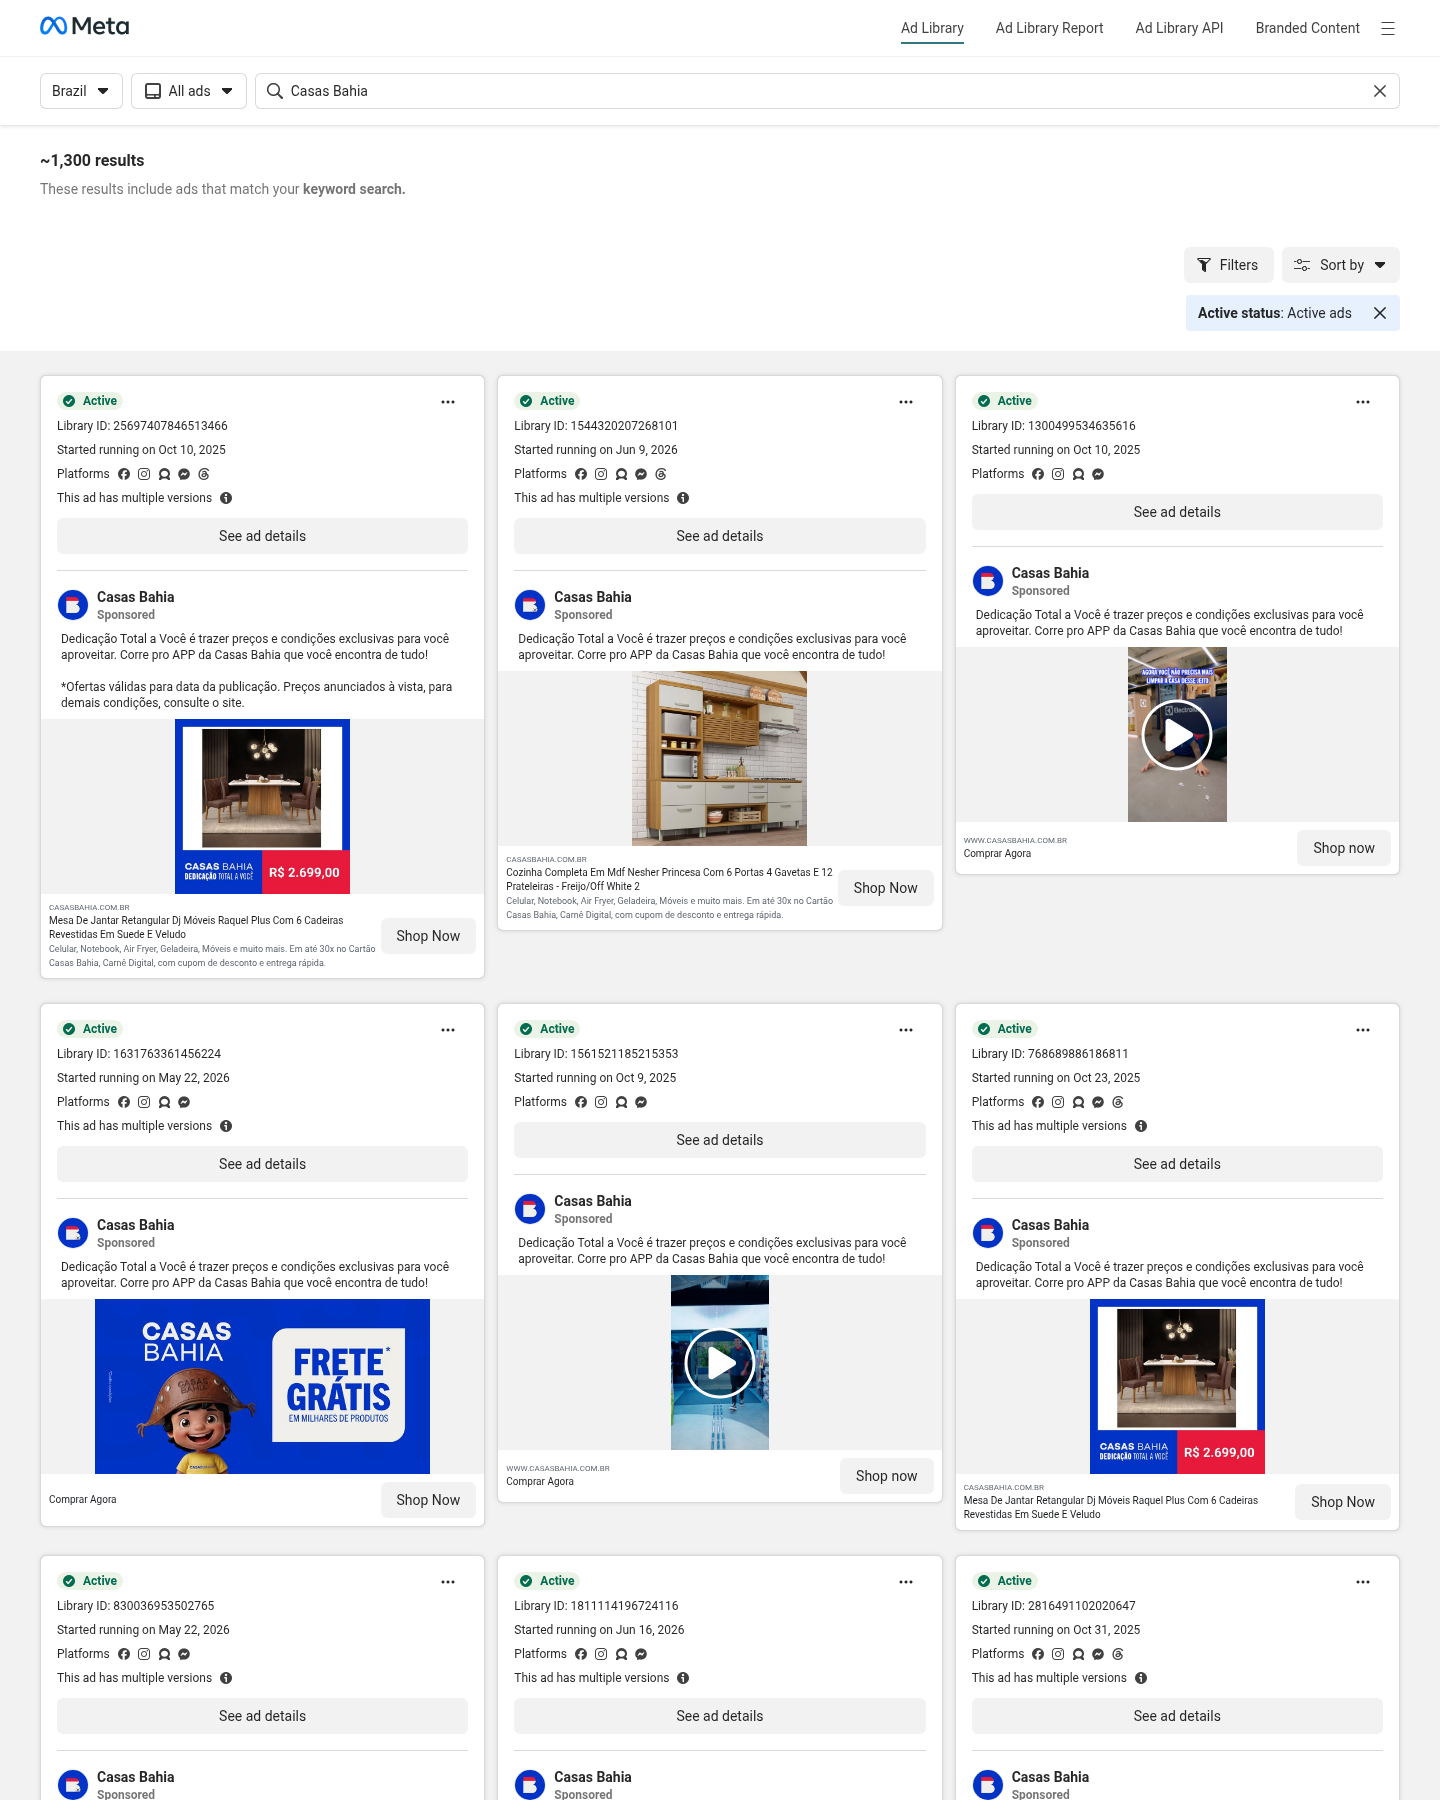This screenshot has width=1440, height=1800.
Task: Click multiple versions info icon on ad 768689886186811
Action: click(x=1141, y=1126)
